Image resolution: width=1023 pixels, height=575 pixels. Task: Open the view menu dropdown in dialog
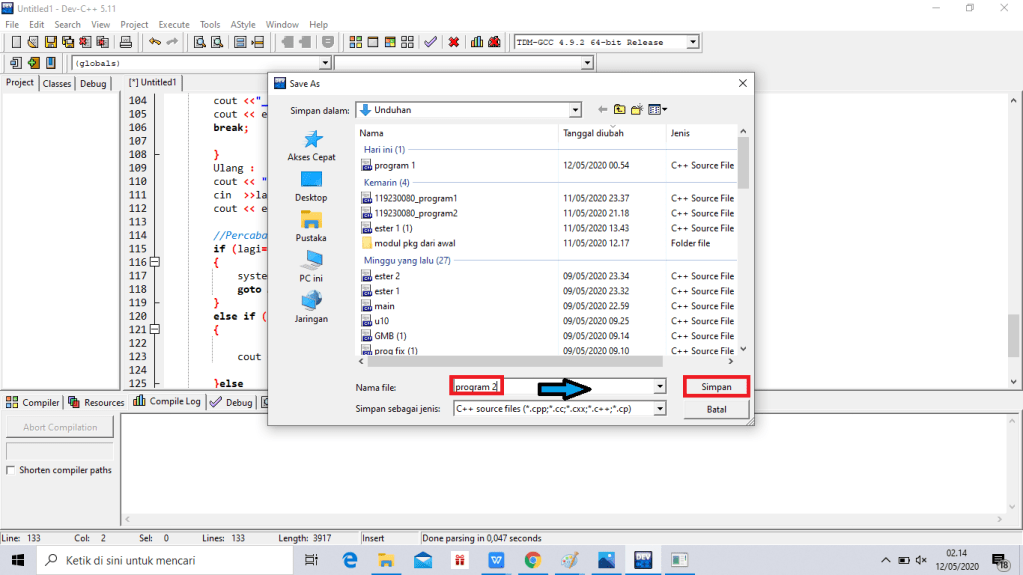658,110
